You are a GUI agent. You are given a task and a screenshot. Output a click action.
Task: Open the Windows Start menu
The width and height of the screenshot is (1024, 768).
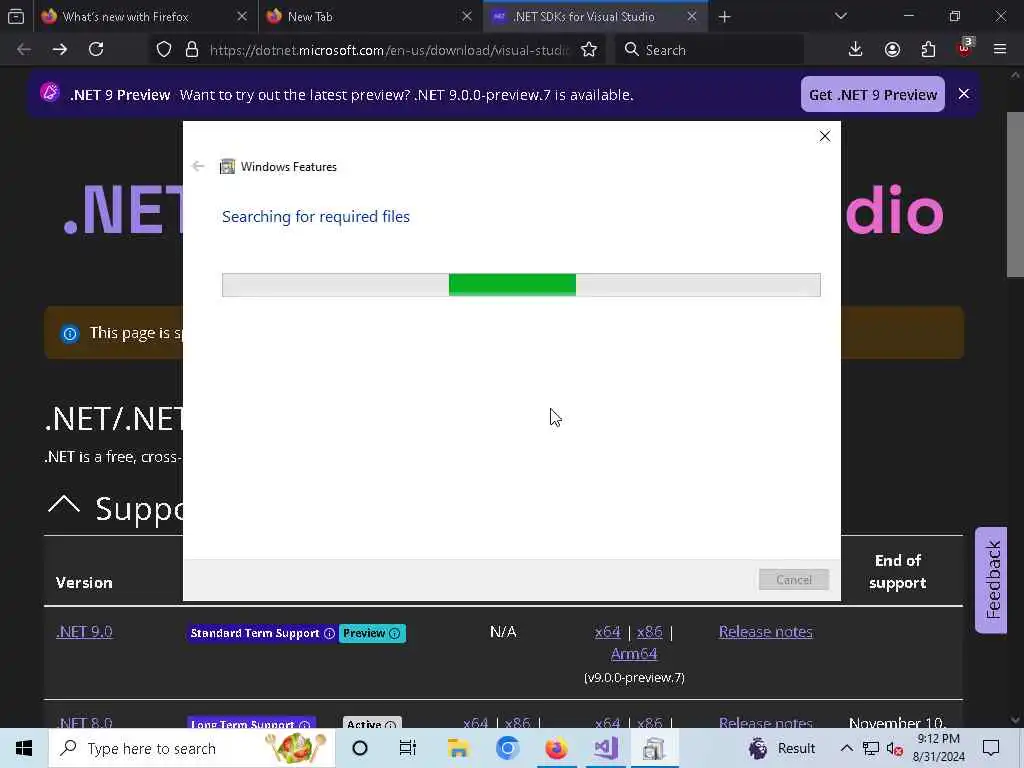pos(24,748)
